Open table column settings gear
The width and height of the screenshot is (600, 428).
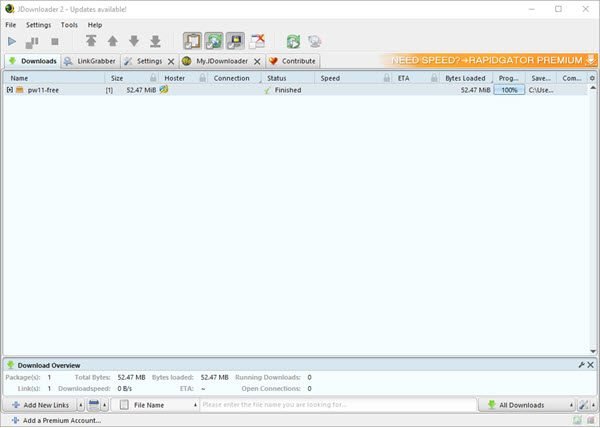pos(592,78)
